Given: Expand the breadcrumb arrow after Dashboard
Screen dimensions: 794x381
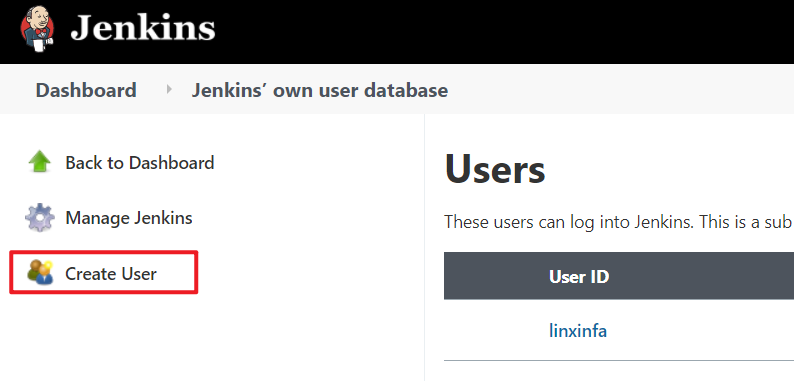Looking at the screenshot, I should coord(169,90).
